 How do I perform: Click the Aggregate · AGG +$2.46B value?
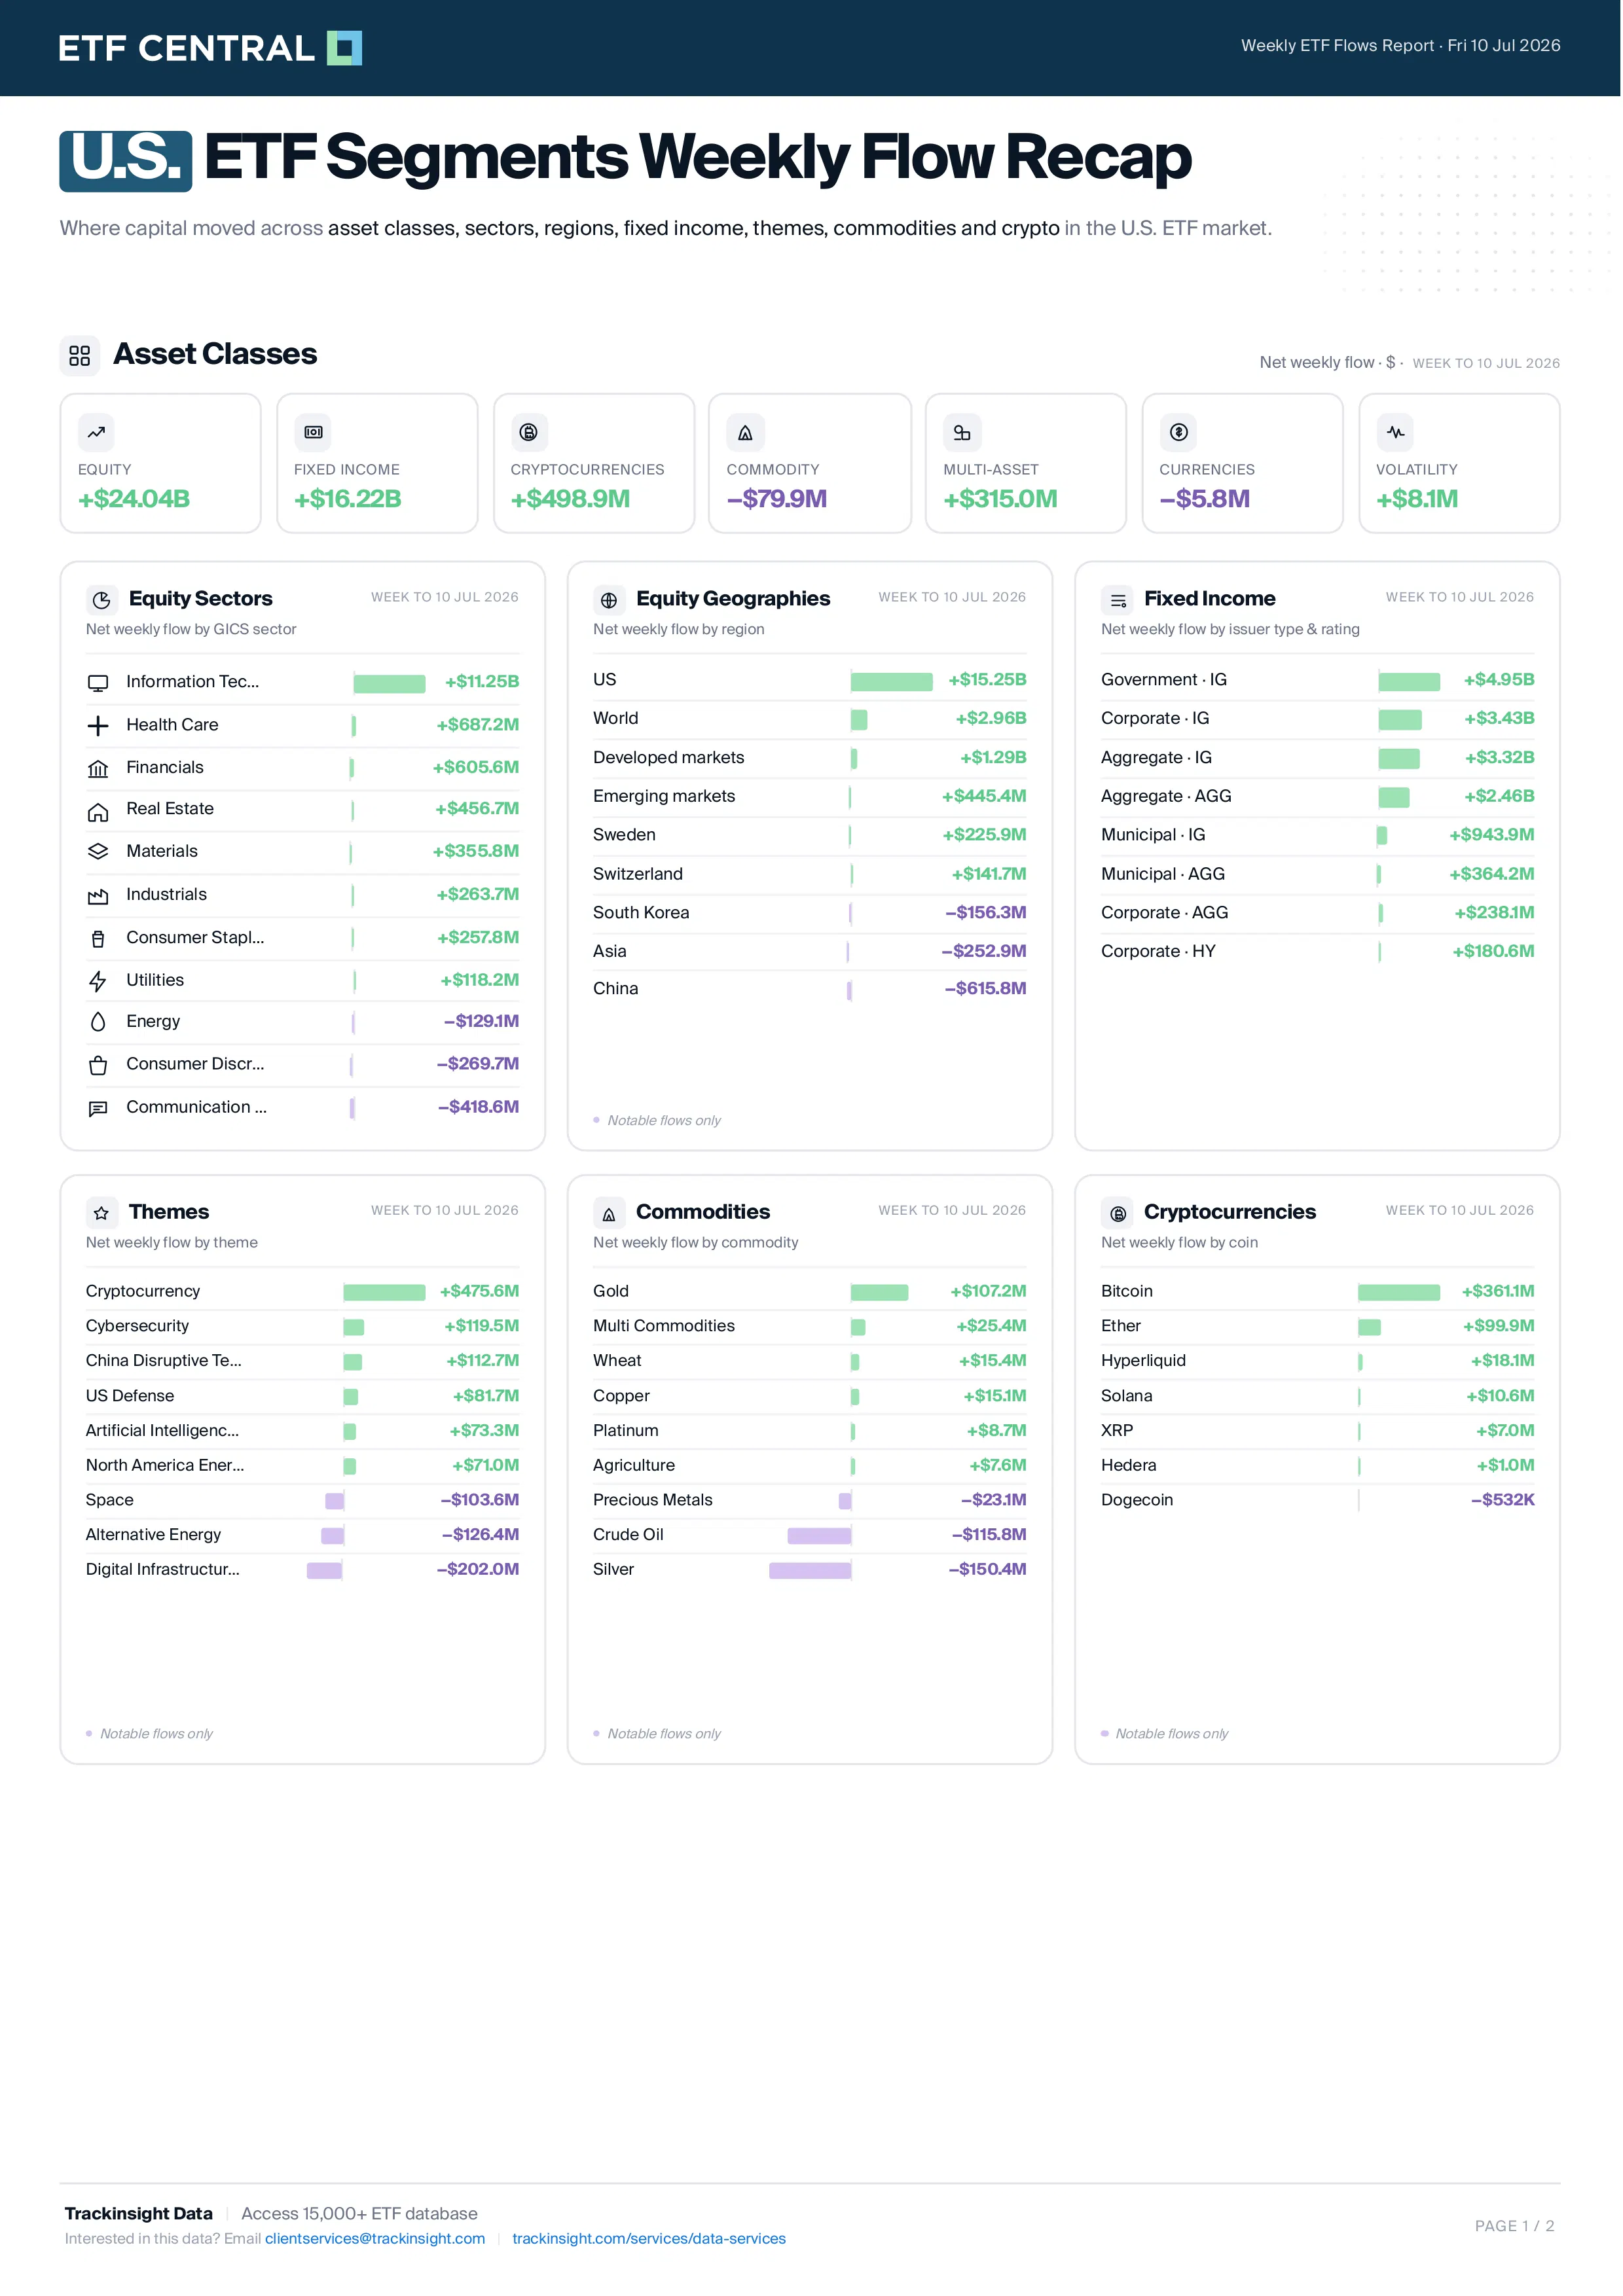[1499, 796]
